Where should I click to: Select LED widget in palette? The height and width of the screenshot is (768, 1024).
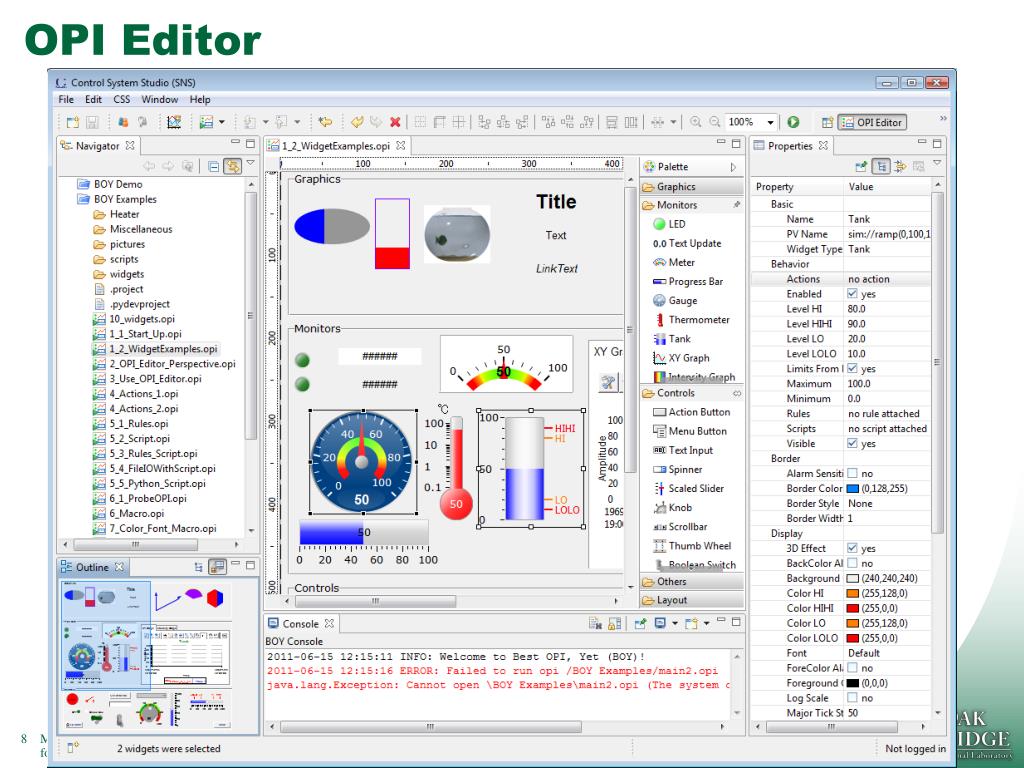click(x=669, y=224)
